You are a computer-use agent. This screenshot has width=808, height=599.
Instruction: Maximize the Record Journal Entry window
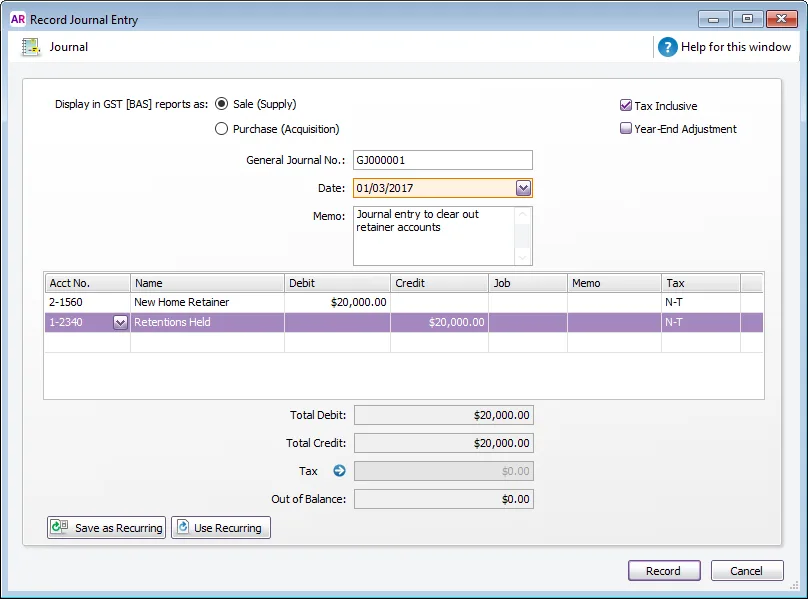[x=747, y=20]
